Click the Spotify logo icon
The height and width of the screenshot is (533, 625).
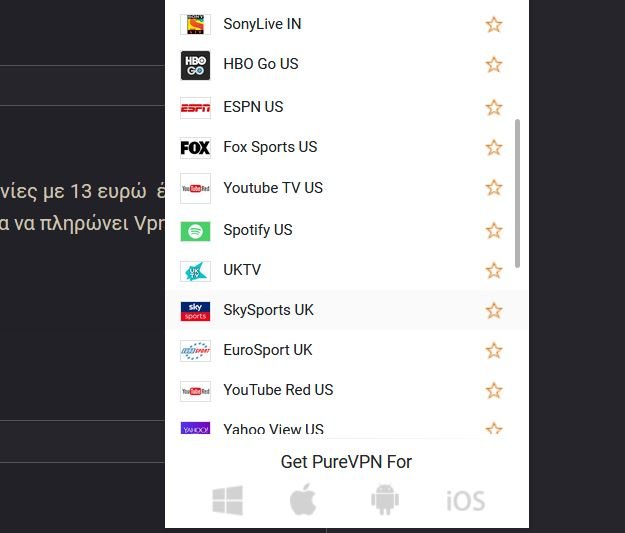click(x=195, y=231)
